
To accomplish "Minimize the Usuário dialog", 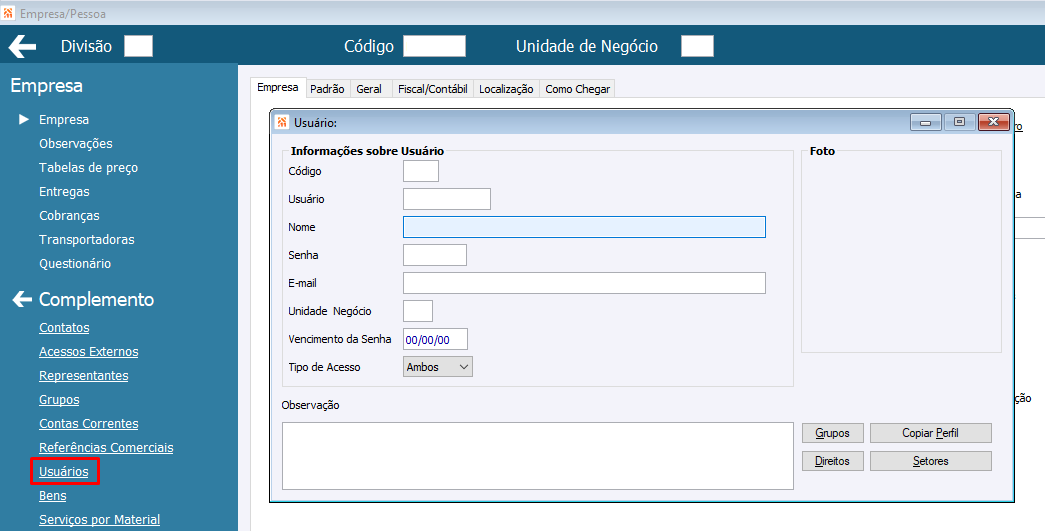I will tap(926, 122).
